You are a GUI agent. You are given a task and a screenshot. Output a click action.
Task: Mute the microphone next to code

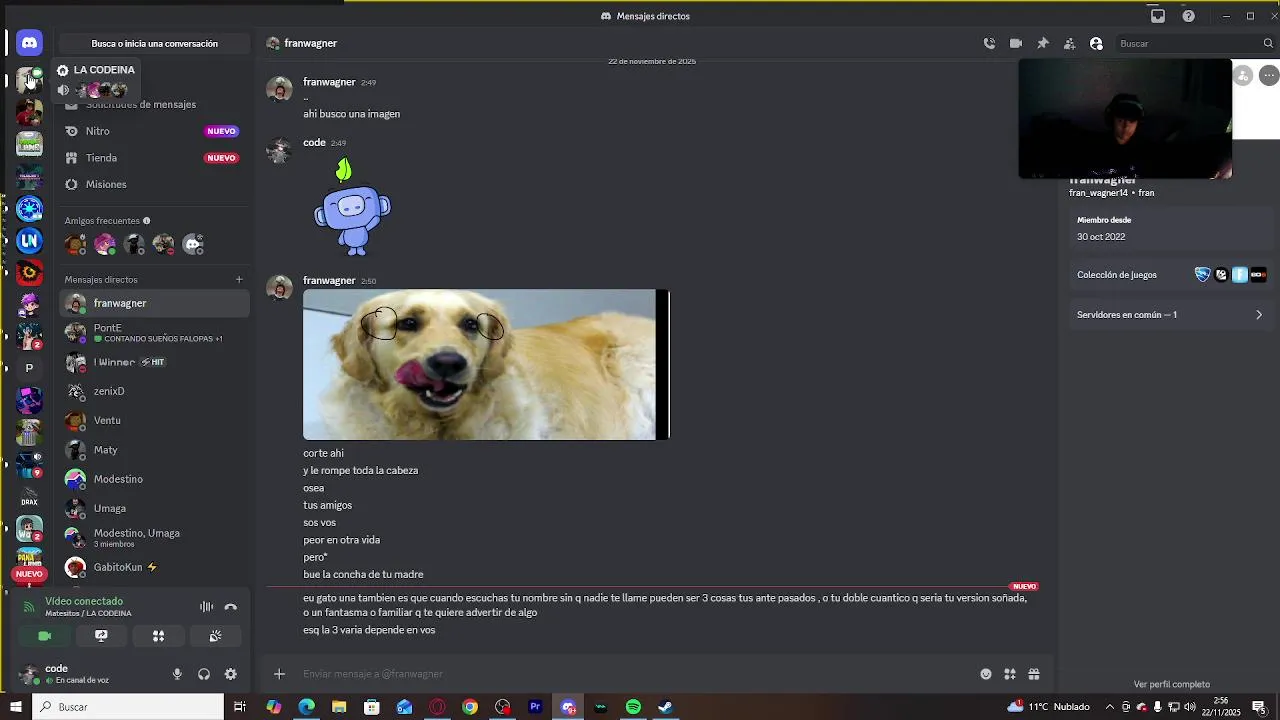pyautogui.click(x=177, y=674)
